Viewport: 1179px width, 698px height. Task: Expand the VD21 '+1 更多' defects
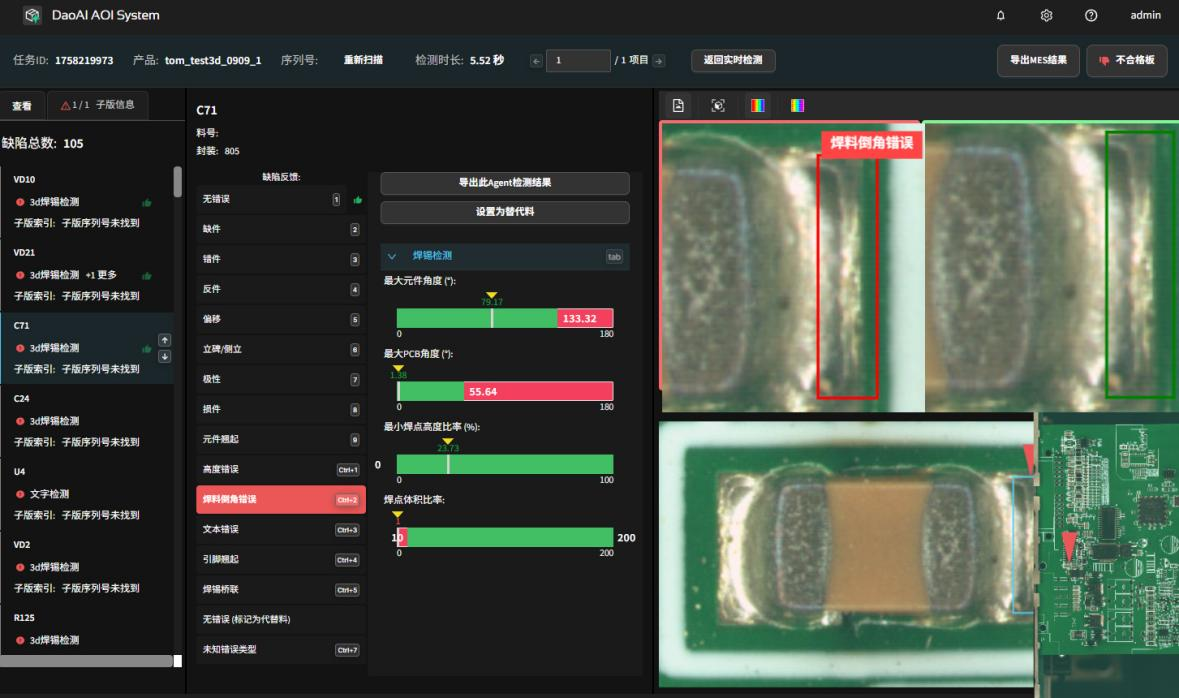click(x=103, y=275)
